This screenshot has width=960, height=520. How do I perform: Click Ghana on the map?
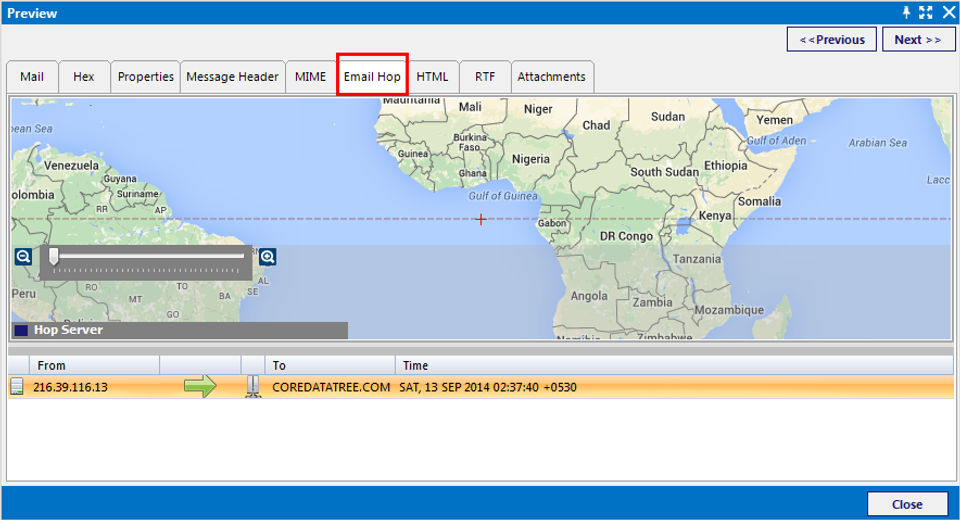473,173
